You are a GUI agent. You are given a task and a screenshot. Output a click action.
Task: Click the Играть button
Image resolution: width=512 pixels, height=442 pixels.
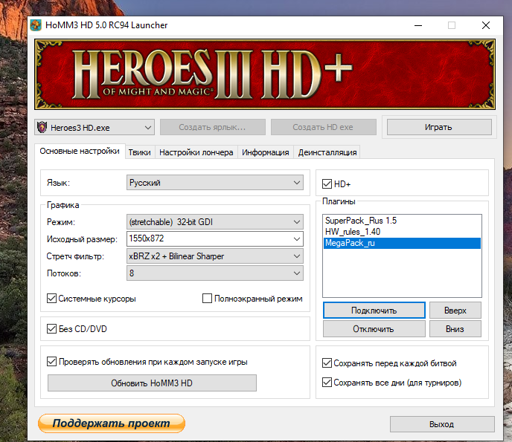pyautogui.click(x=439, y=127)
